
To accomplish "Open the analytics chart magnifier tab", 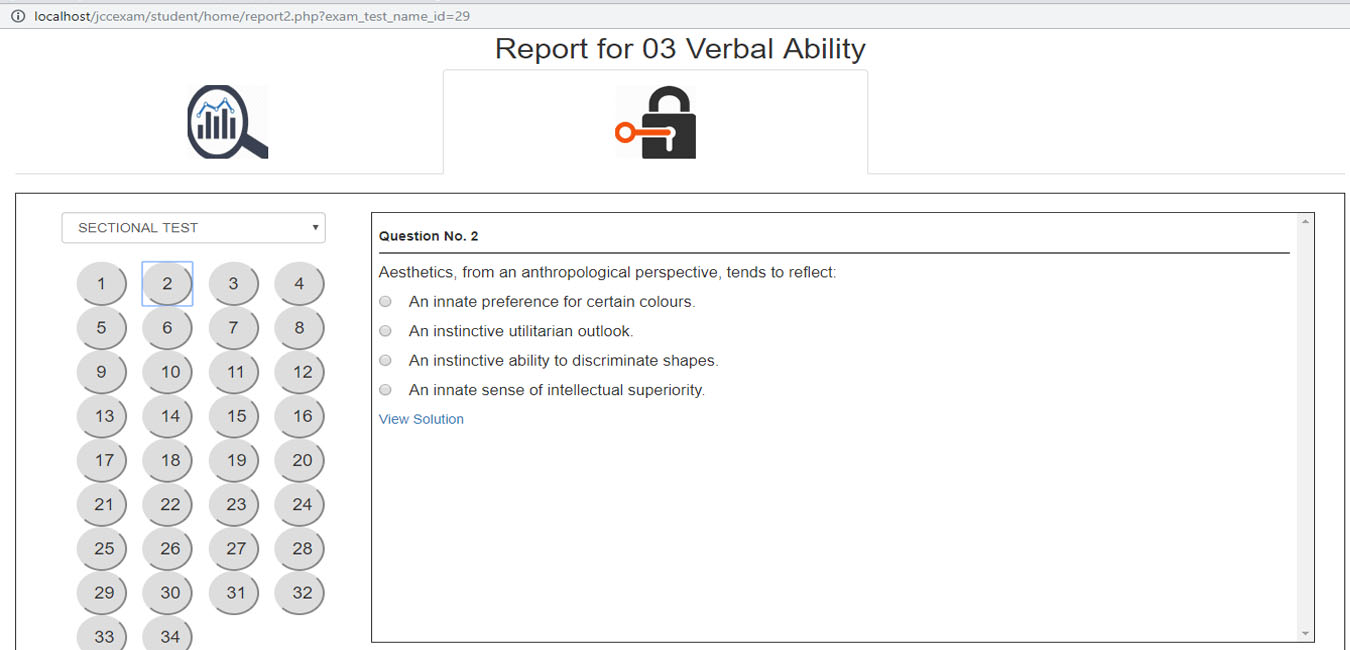I will coord(228,122).
